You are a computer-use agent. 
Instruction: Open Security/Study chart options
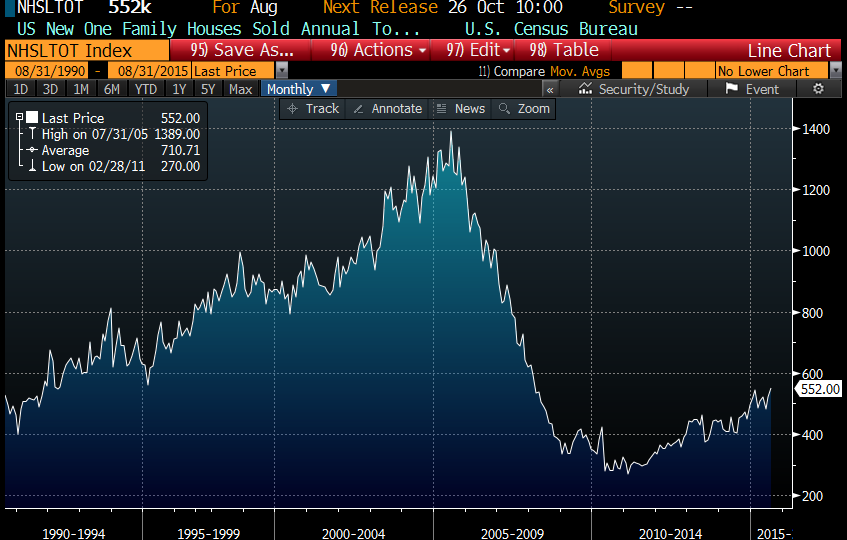[634, 89]
